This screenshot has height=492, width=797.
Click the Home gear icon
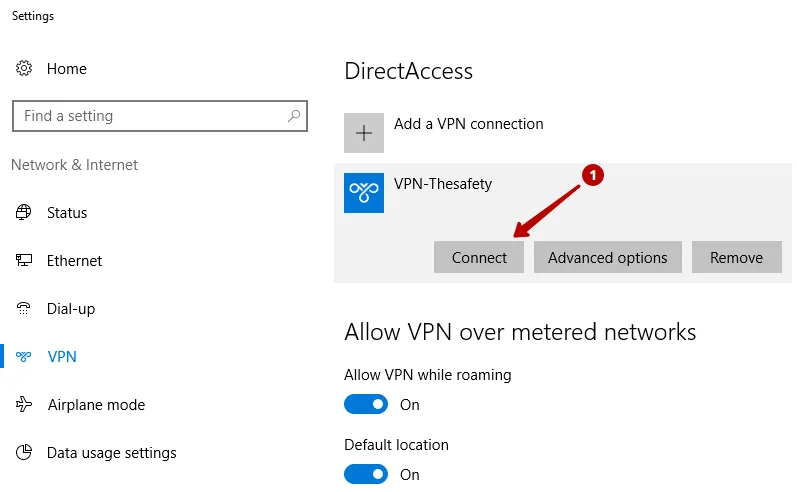pos(24,68)
